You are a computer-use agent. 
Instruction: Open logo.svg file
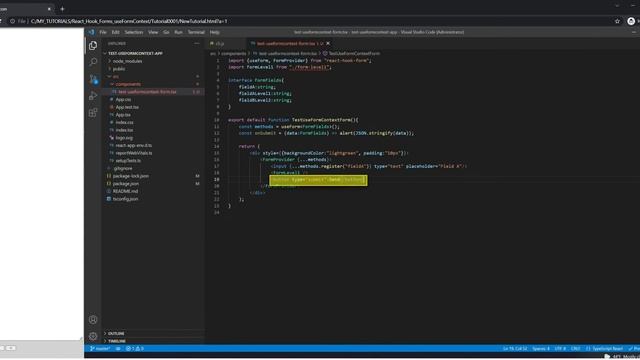(x=124, y=138)
